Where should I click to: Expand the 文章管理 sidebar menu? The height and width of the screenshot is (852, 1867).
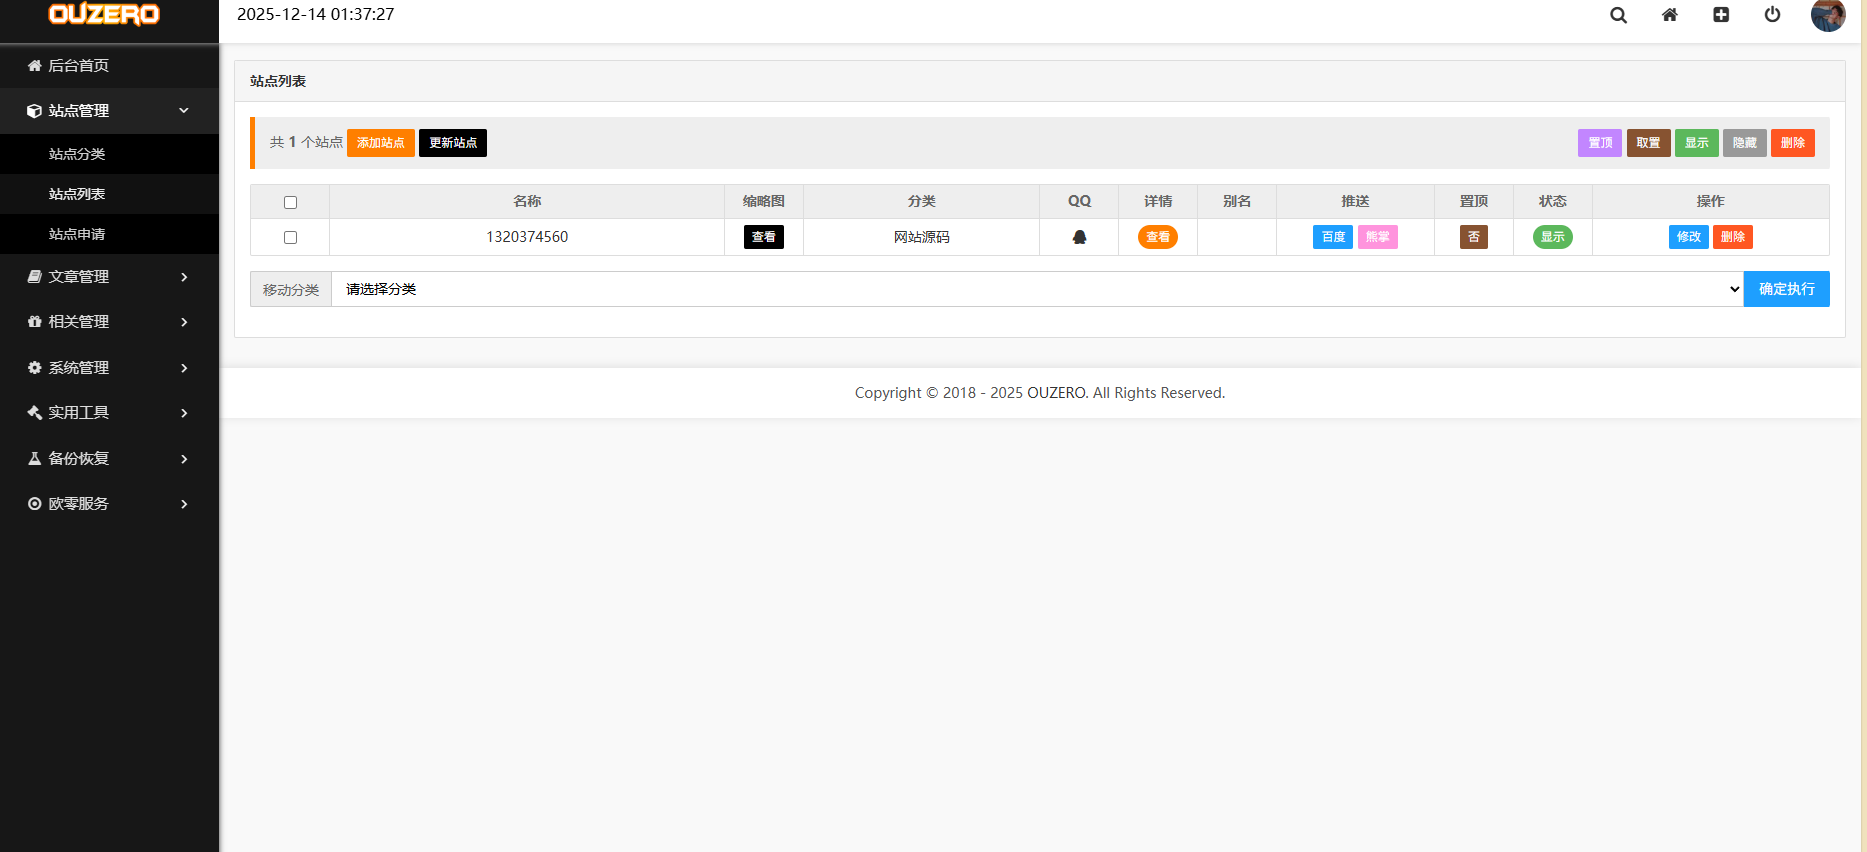108,277
